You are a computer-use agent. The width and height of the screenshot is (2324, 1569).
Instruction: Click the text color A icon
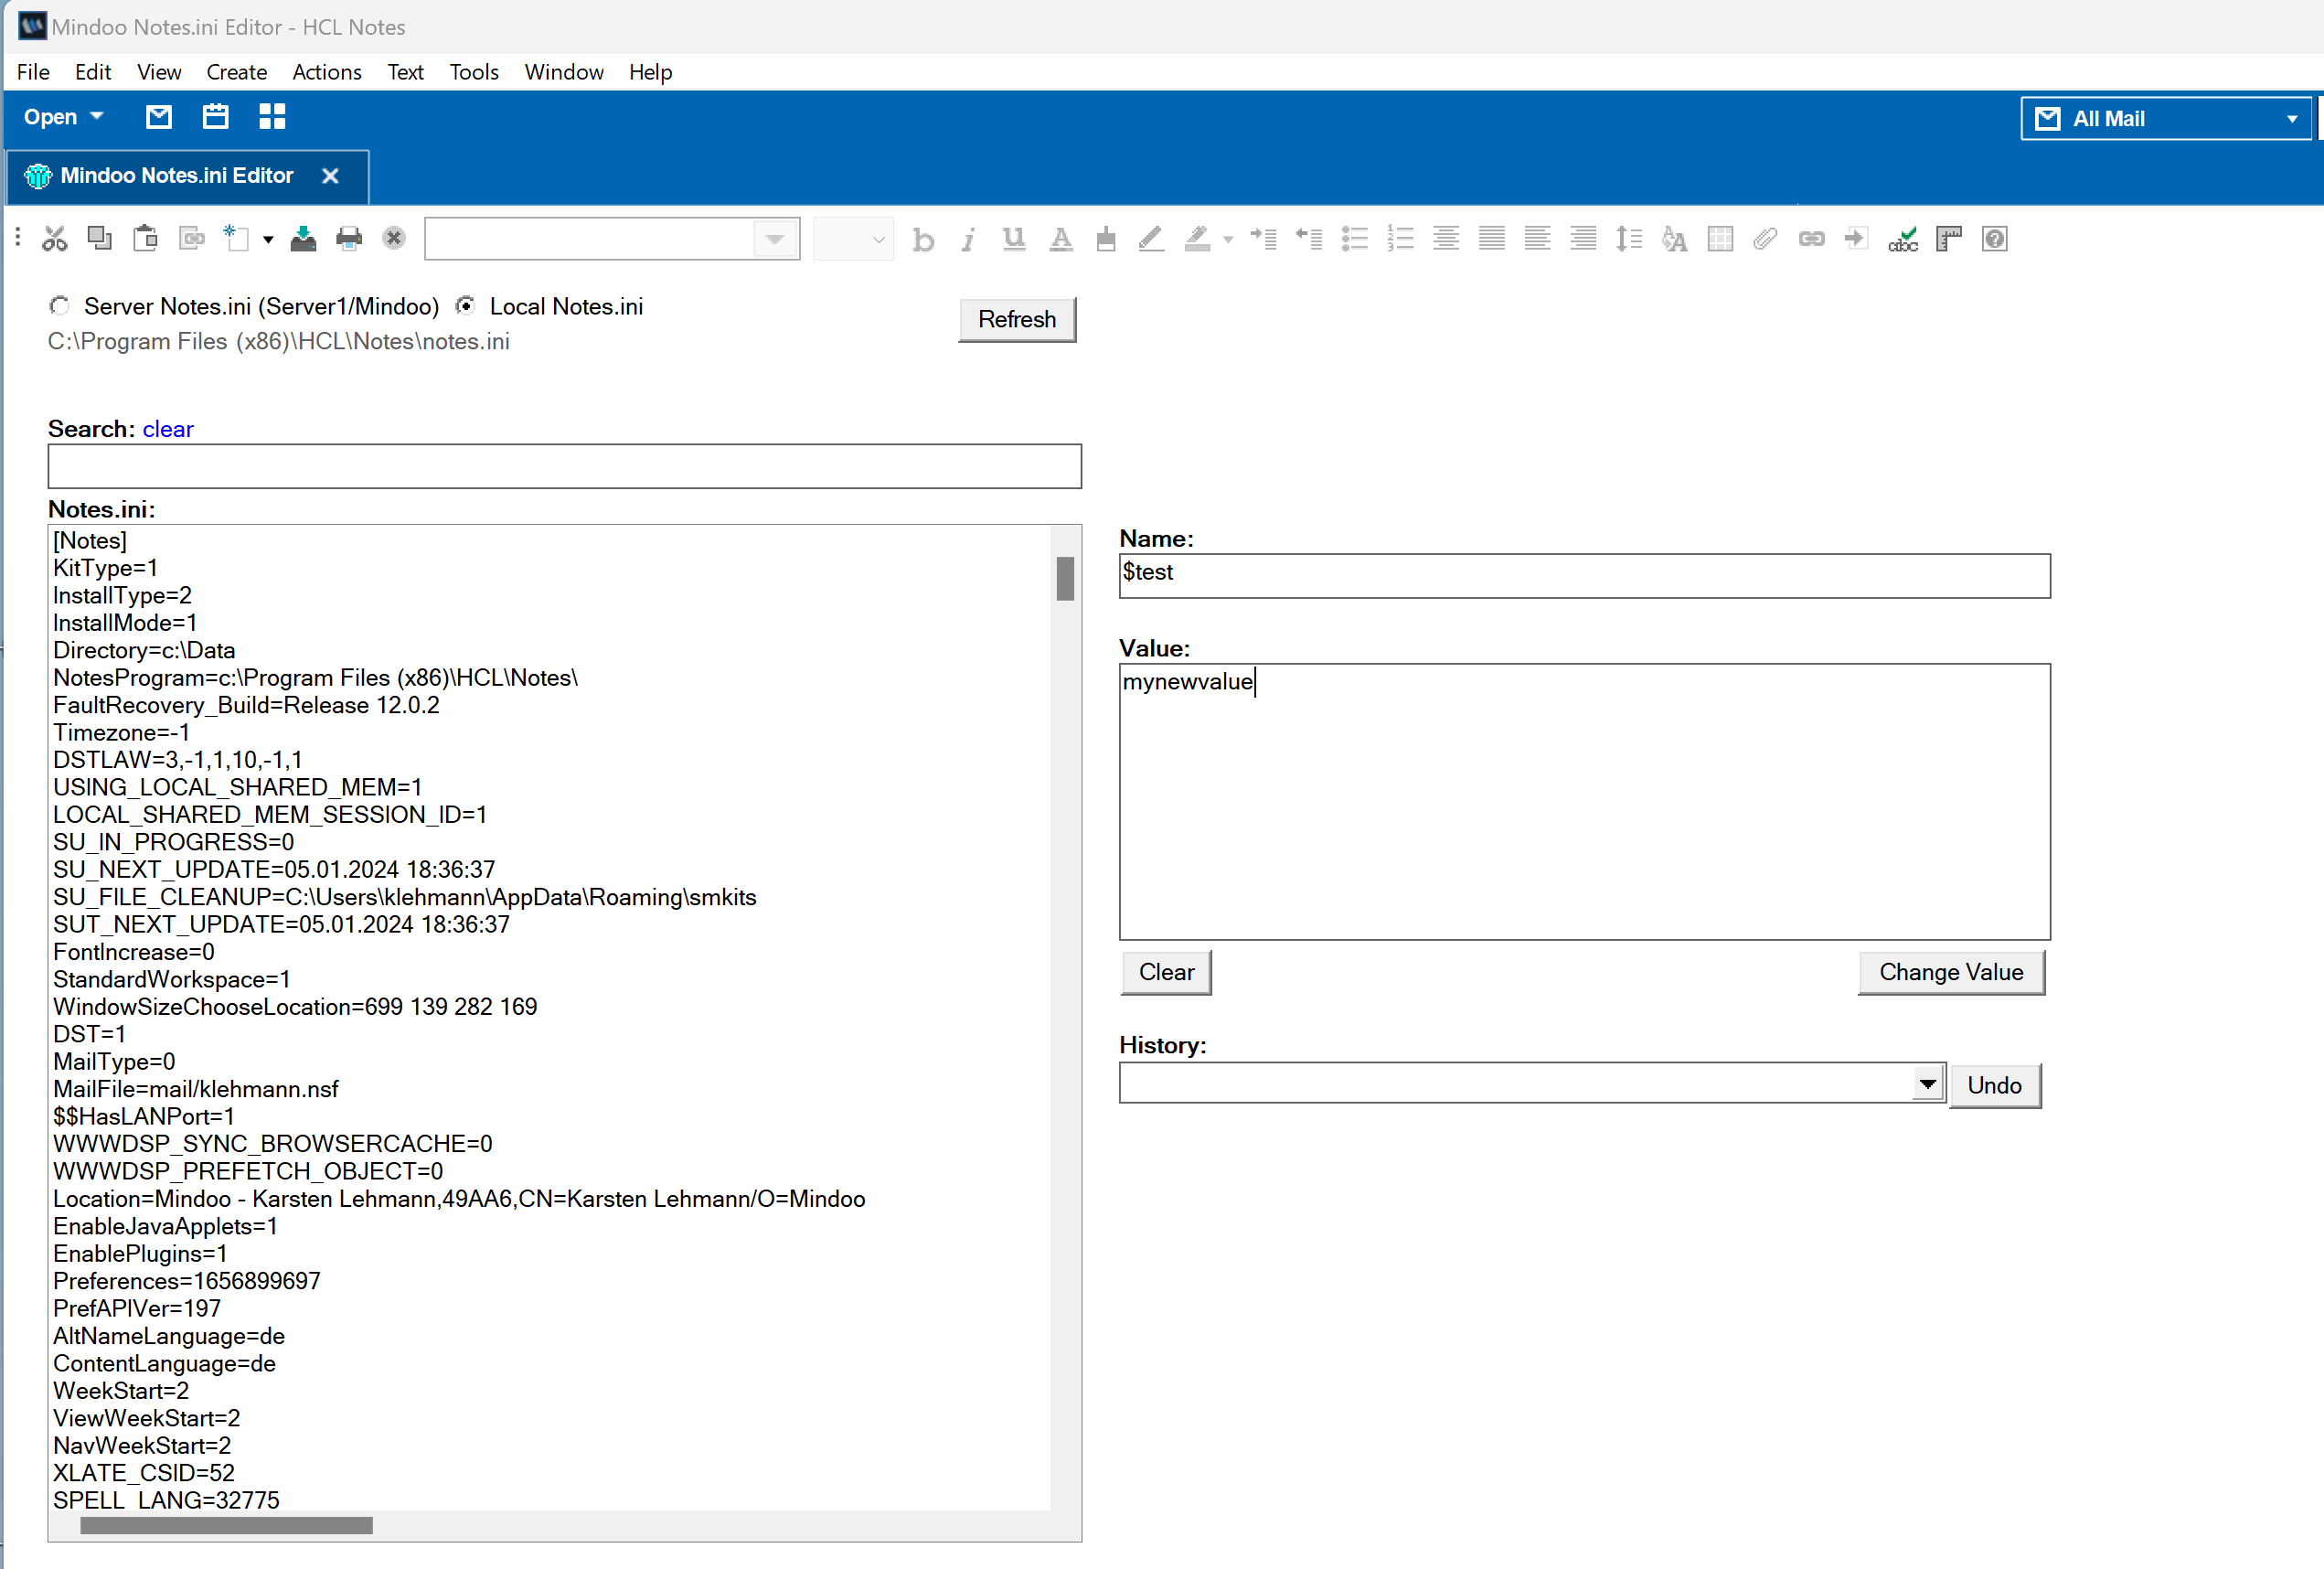coord(1061,239)
